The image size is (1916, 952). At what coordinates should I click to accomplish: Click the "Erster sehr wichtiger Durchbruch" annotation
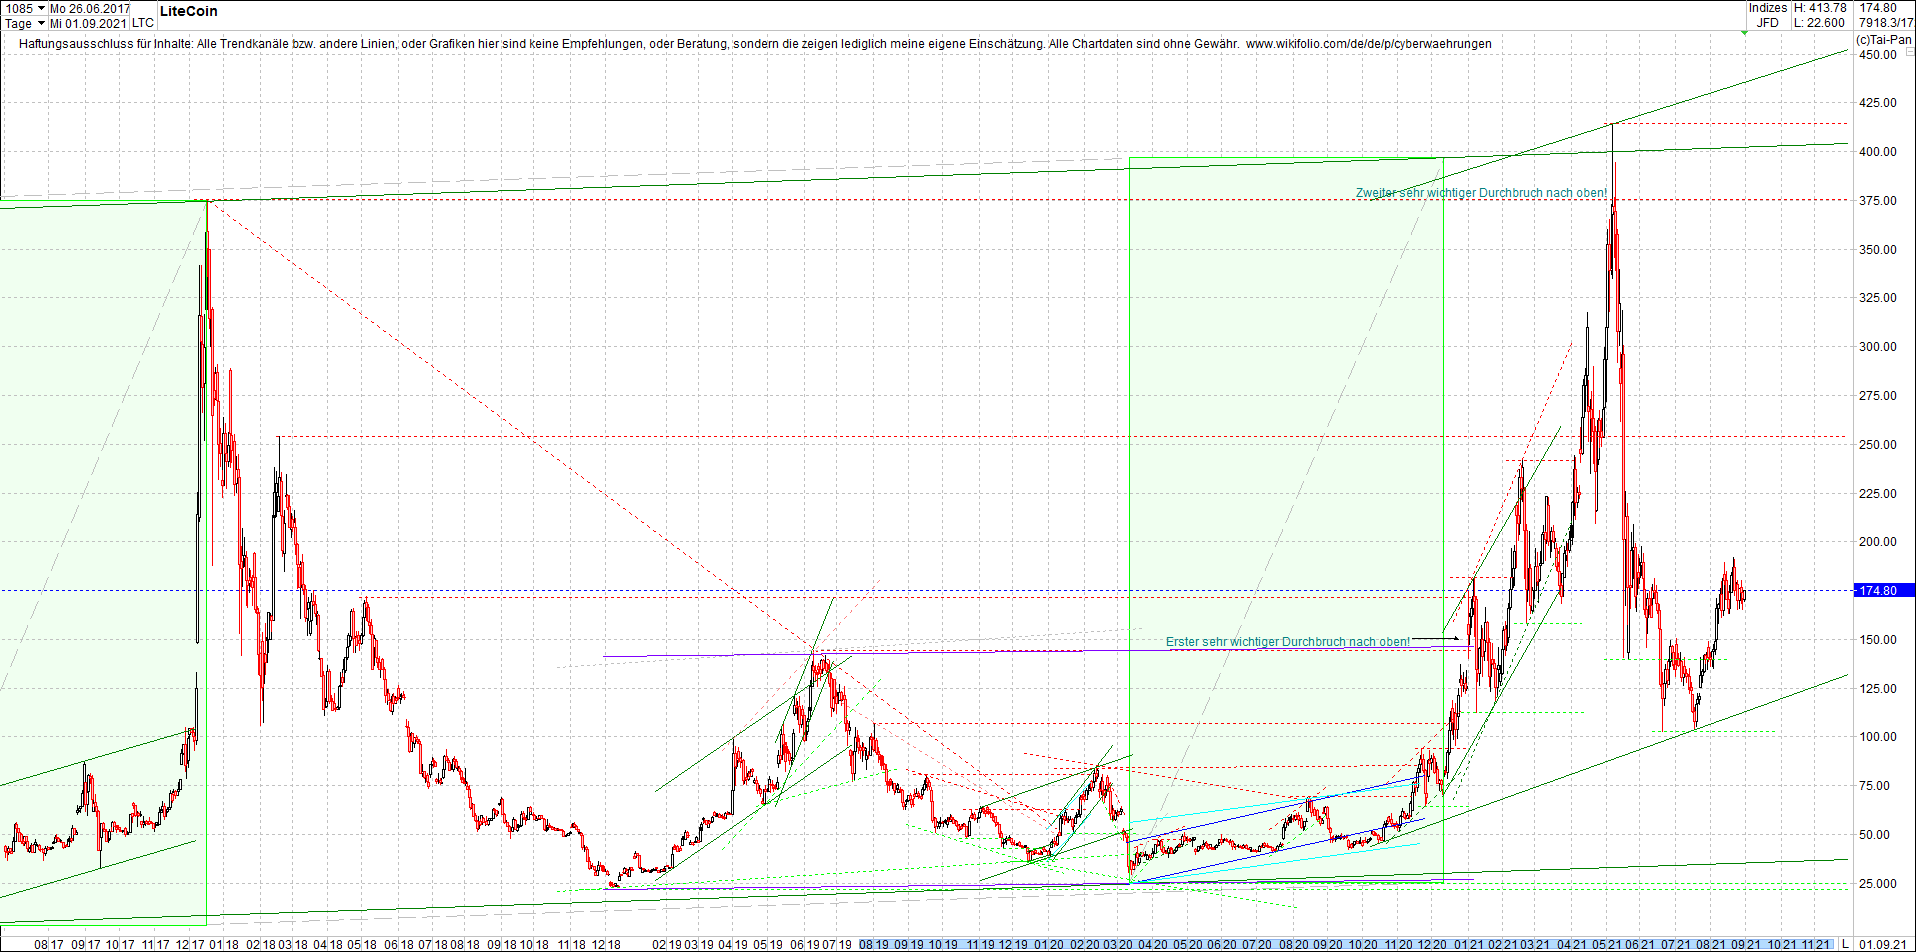[x=1288, y=642]
